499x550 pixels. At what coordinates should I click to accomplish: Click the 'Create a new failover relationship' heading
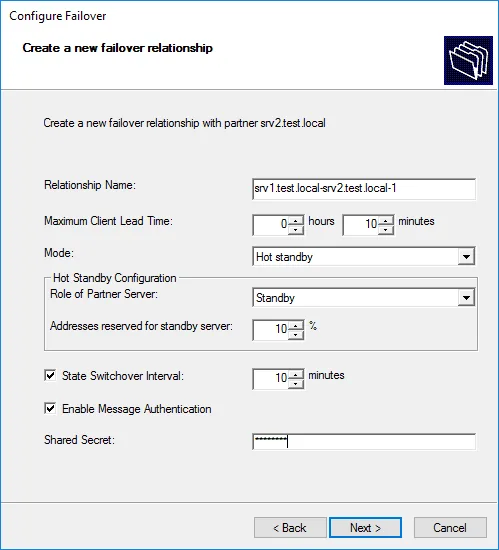point(117,48)
